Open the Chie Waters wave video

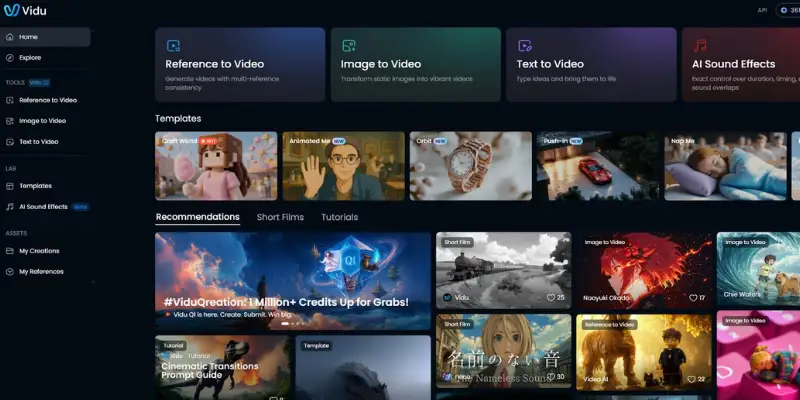(x=758, y=269)
